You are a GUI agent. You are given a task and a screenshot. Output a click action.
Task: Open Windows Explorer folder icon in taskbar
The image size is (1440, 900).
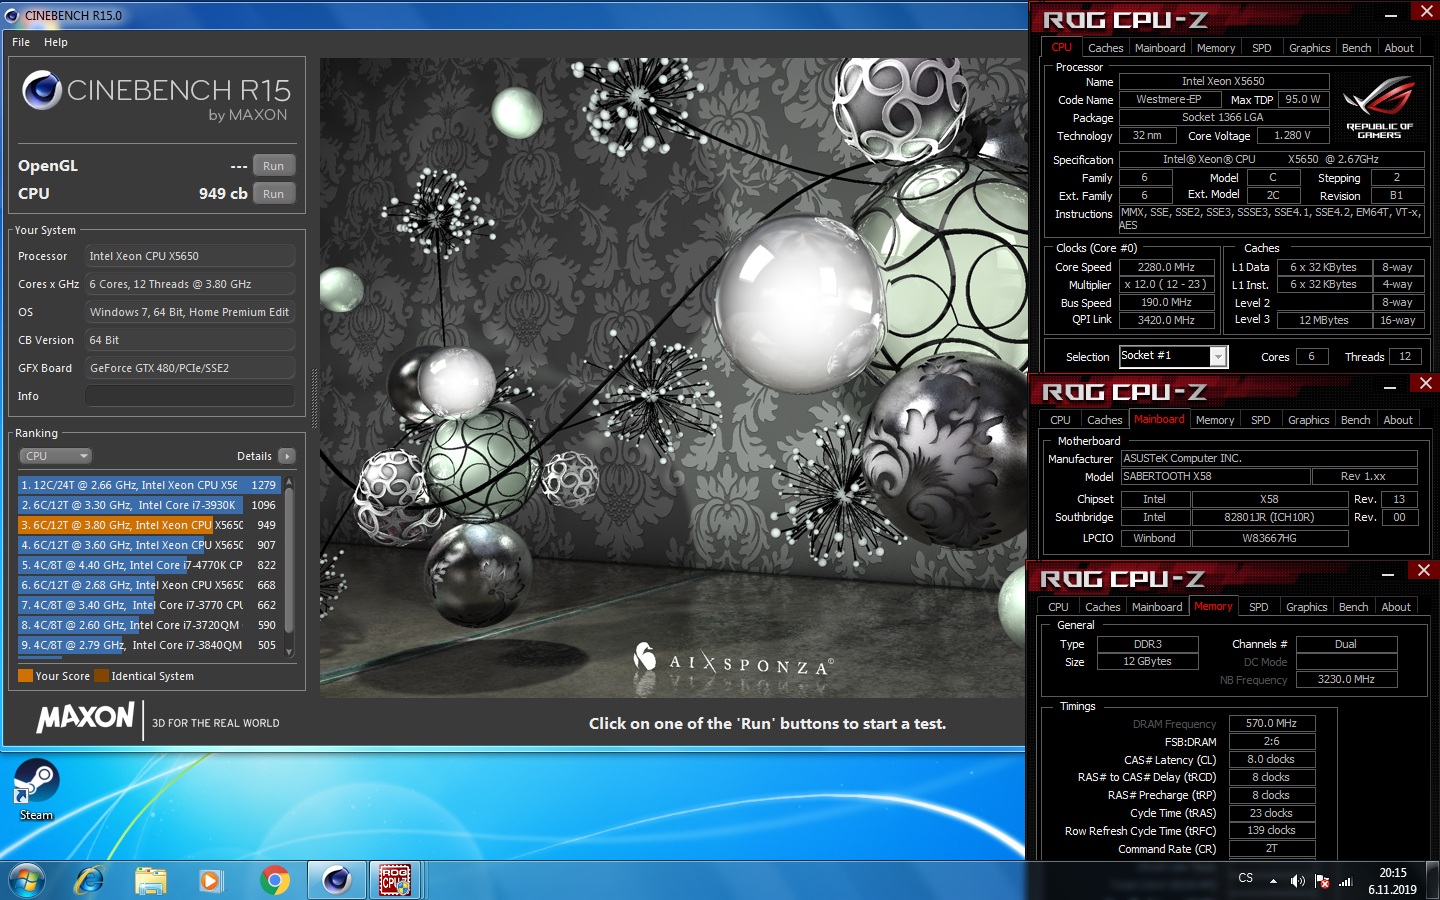click(x=150, y=880)
